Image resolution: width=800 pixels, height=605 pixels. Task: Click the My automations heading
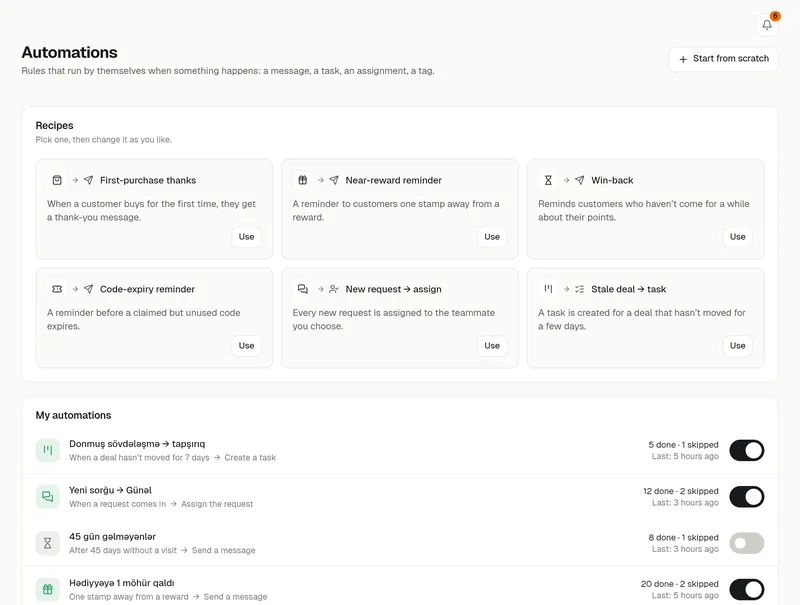coord(73,415)
